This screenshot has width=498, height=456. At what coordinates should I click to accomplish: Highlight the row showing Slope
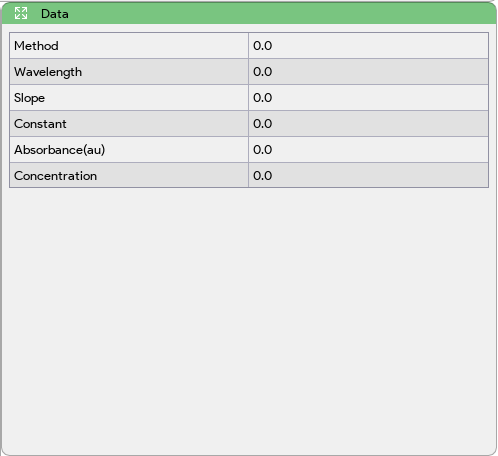249,98
